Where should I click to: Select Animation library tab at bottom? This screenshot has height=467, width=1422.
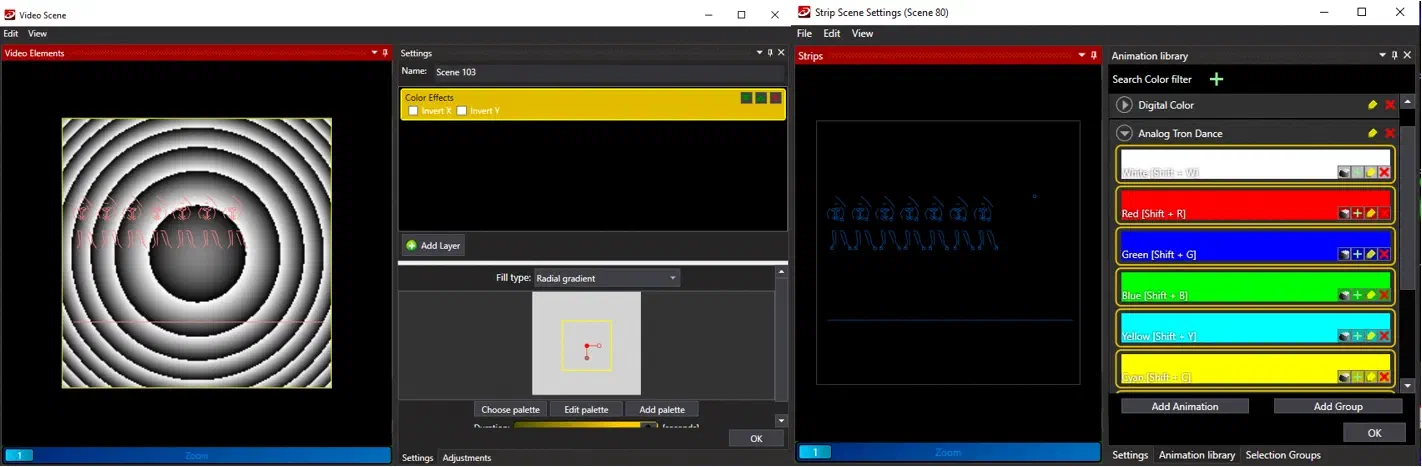1197,455
